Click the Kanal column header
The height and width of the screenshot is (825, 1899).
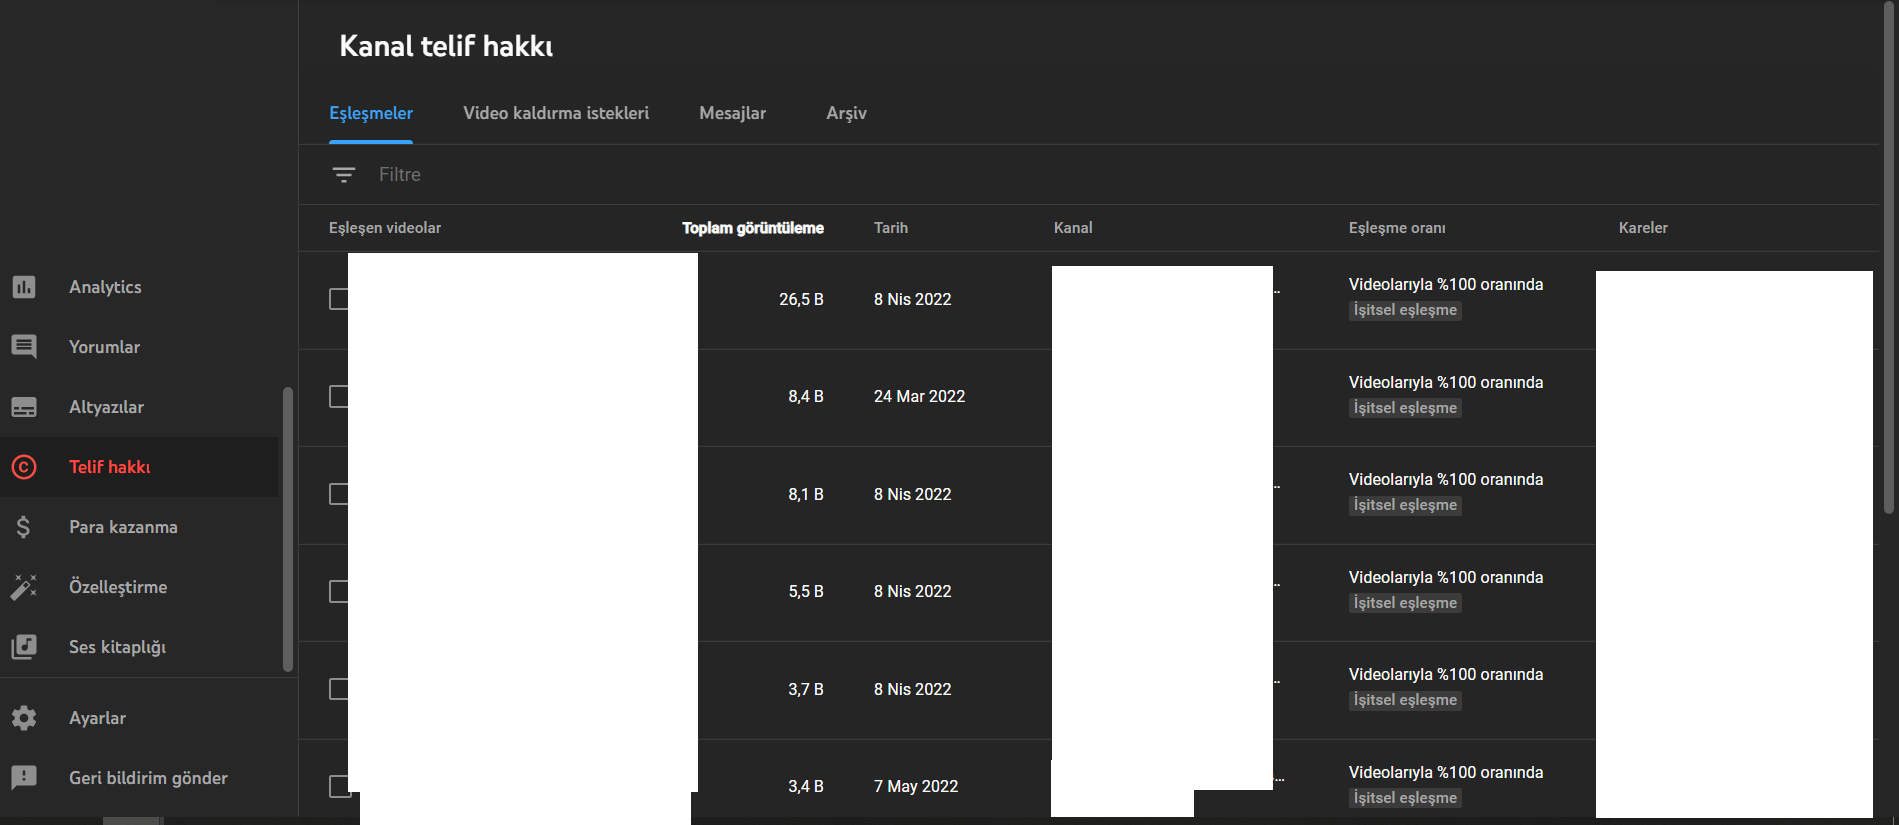1073,228
